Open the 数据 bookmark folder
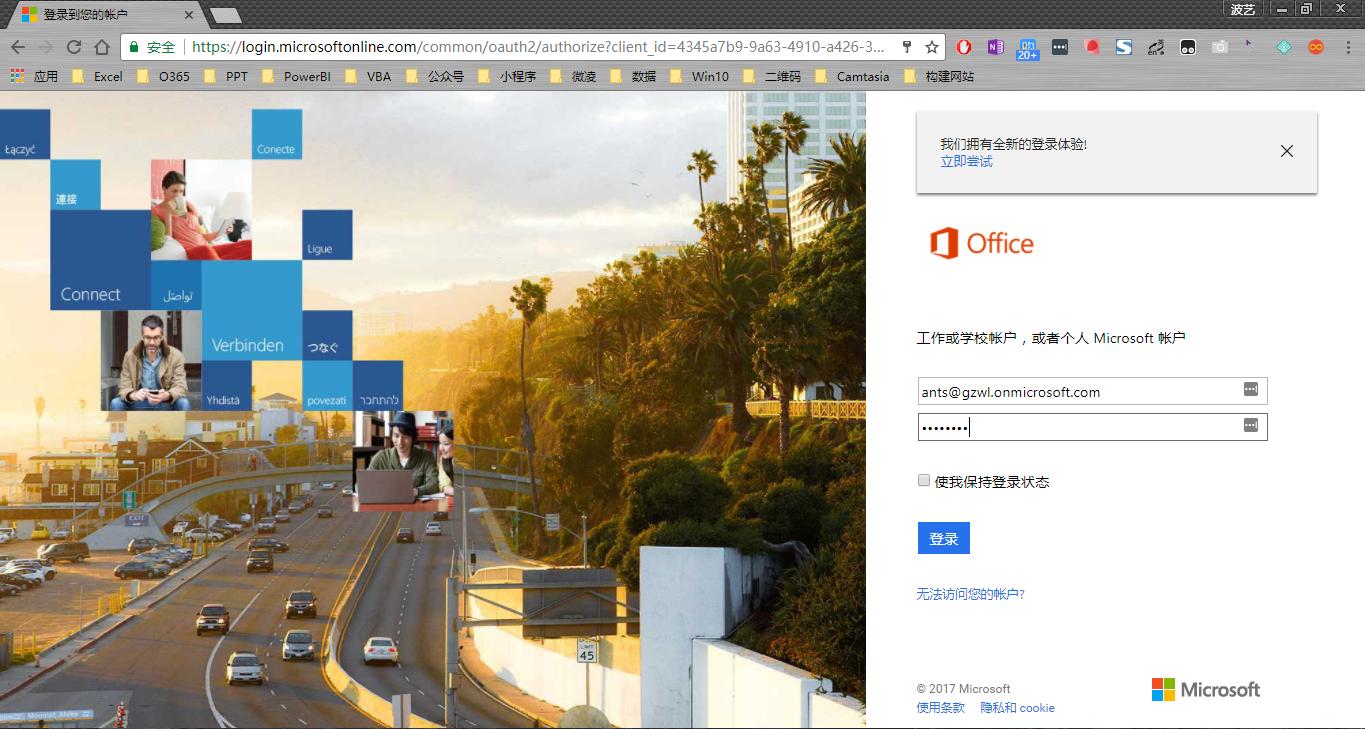Image resolution: width=1365 pixels, height=729 pixels. coord(633,76)
